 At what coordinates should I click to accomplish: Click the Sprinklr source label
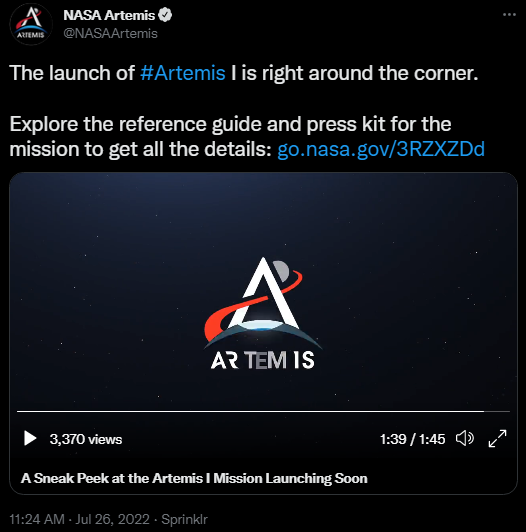point(184,519)
